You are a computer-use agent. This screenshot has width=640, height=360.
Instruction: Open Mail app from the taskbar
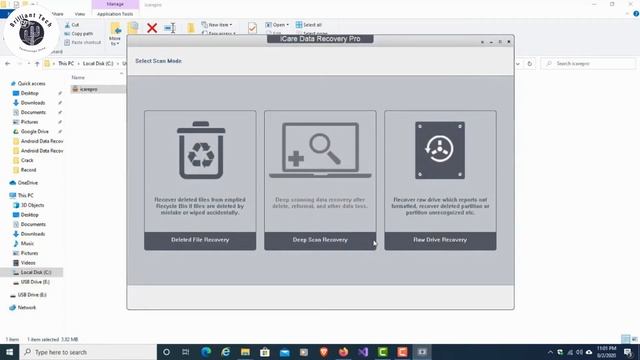[x=284, y=352]
